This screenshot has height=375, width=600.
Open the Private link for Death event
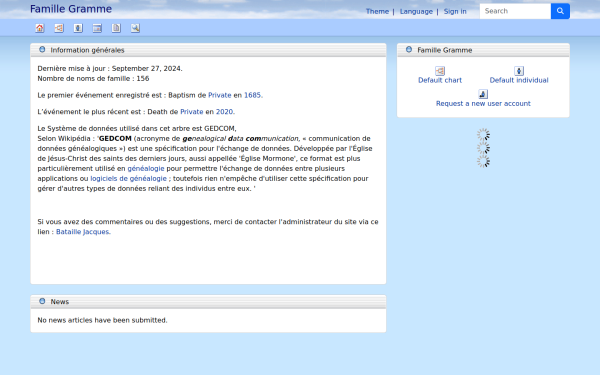coord(192,112)
